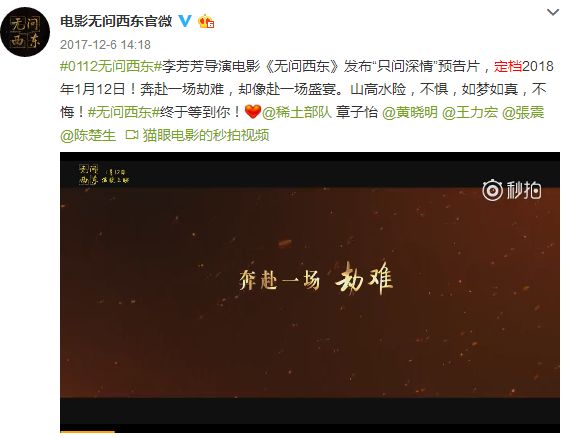This screenshot has height=438, width=574.
Task: Click the orange crown membership badge
Action: pyautogui.click(x=206, y=22)
